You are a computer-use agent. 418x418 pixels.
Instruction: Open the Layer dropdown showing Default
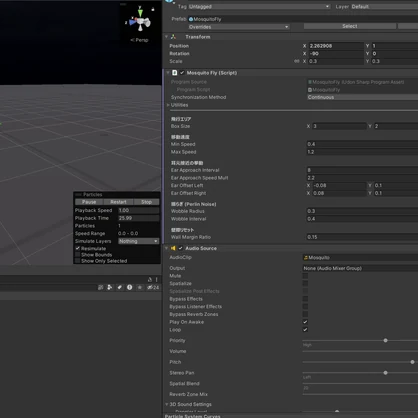(x=384, y=7)
